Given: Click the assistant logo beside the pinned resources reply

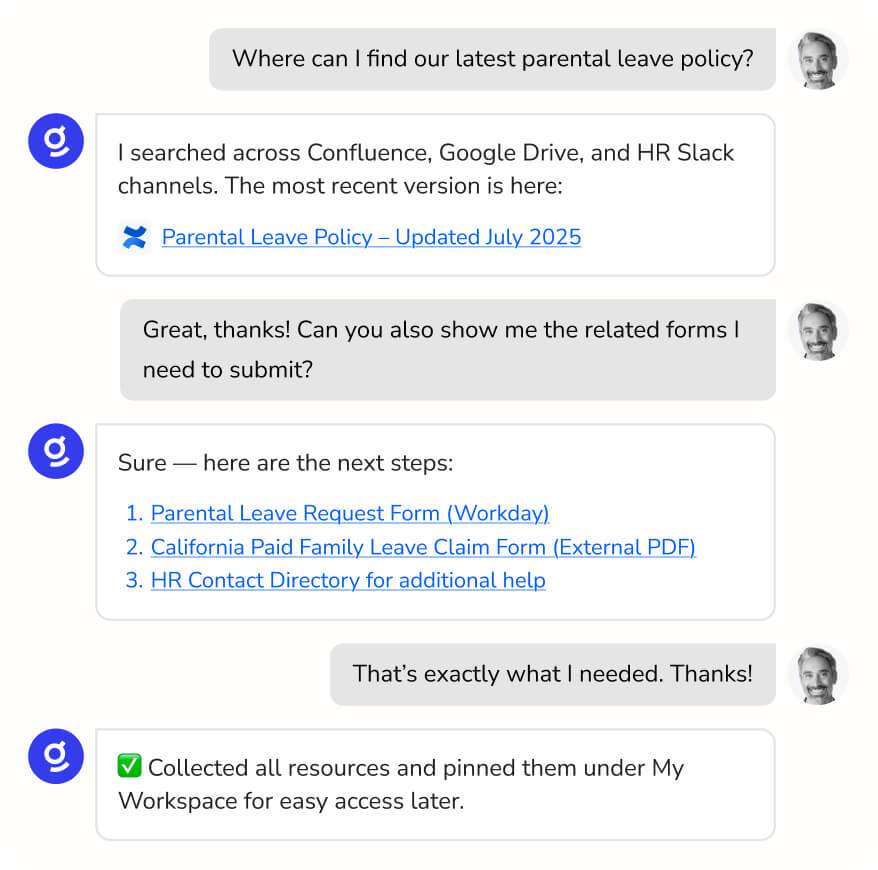Looking at the screenshot, I should (x=55, y=756).
